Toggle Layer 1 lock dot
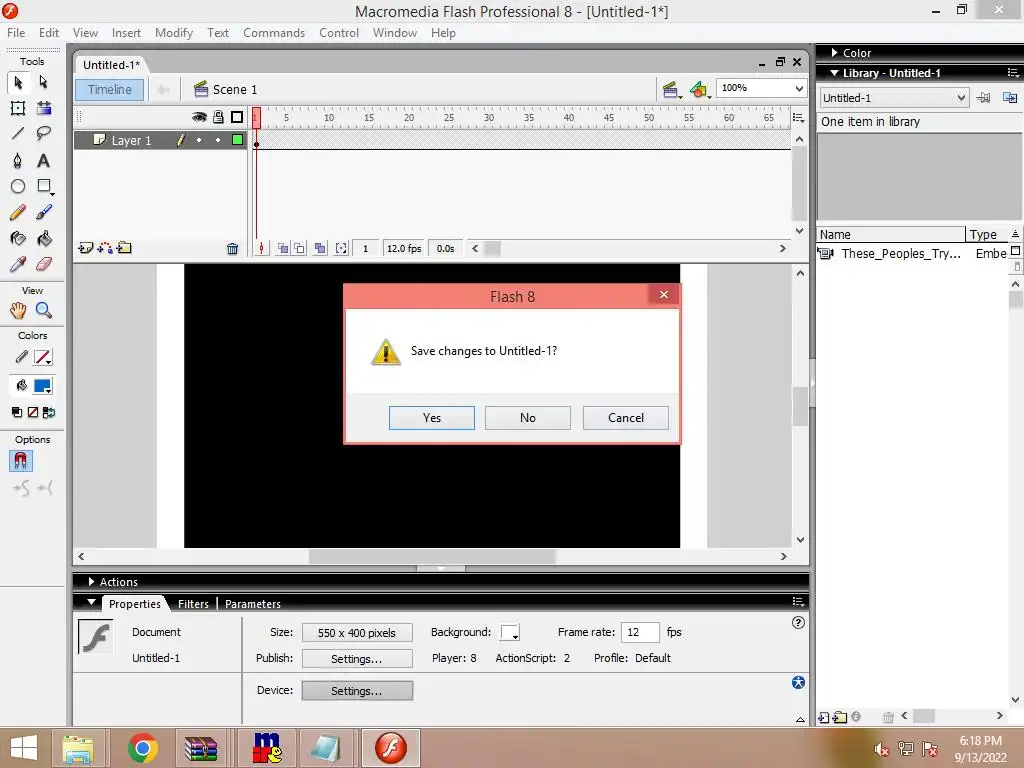Screen dimensions: 1024x768 click(x=218, y=140)
